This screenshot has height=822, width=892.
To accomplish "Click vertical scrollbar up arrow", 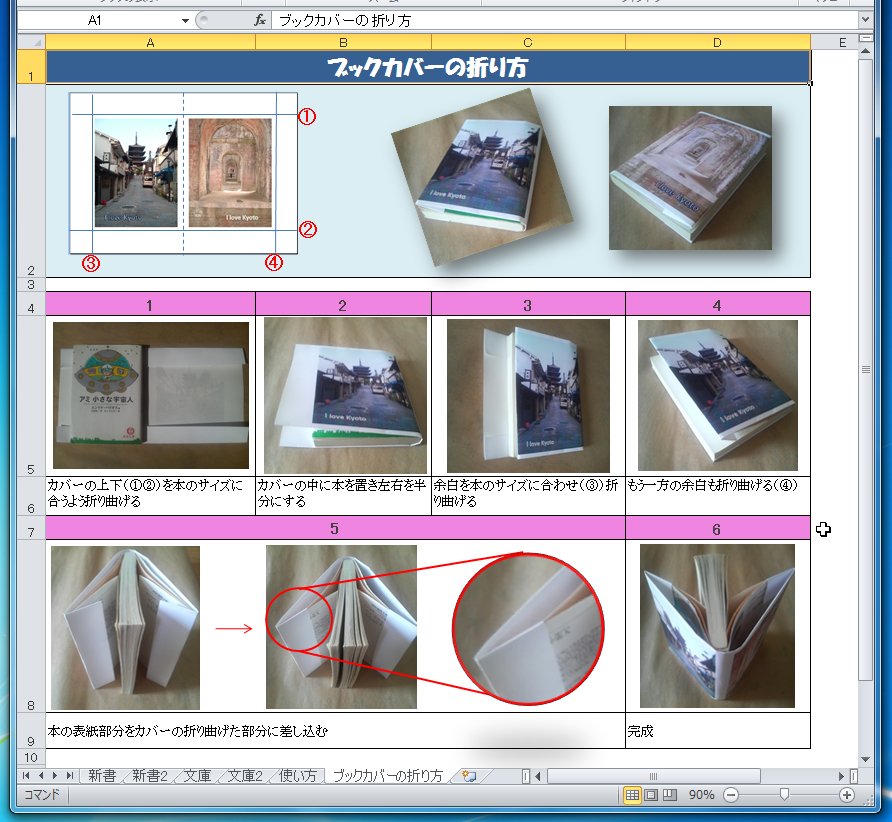I will 865,51.
